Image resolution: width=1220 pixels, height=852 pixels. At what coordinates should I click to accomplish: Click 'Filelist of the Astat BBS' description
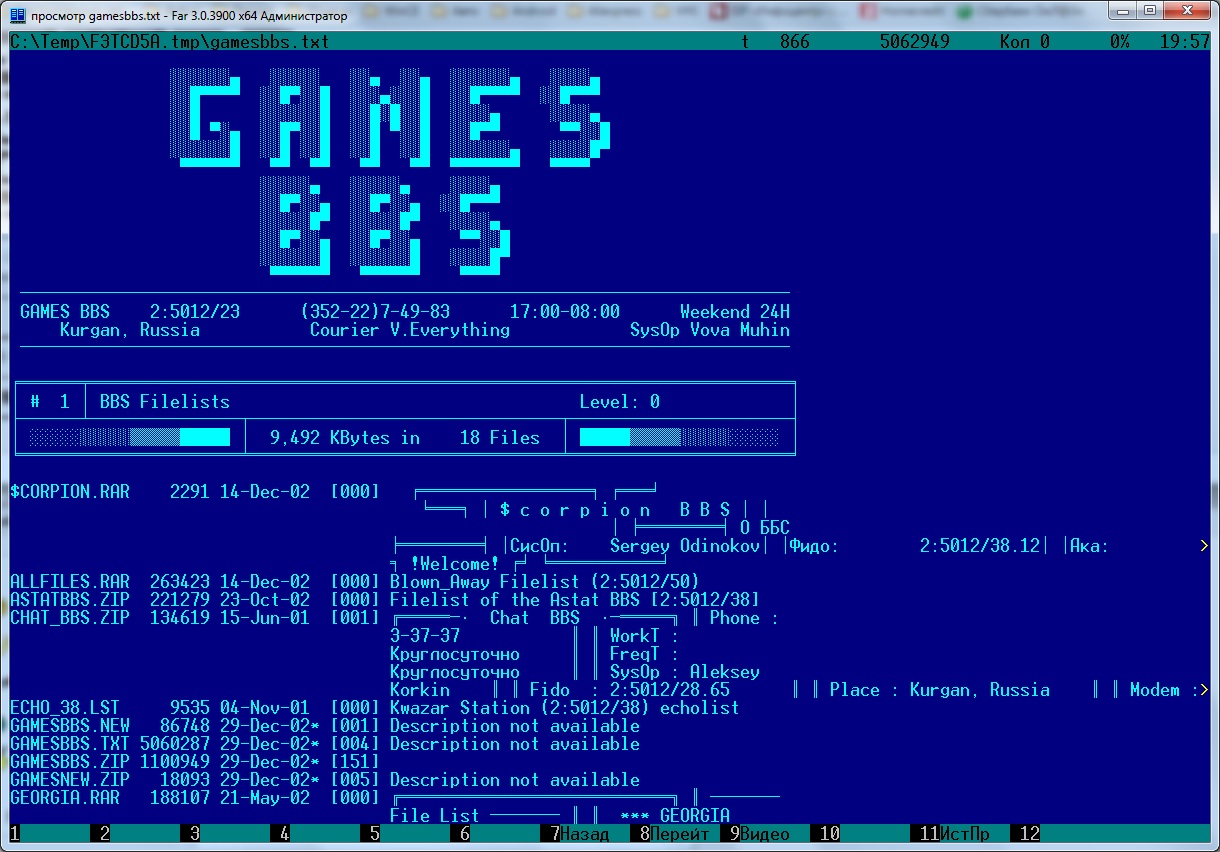515,600
